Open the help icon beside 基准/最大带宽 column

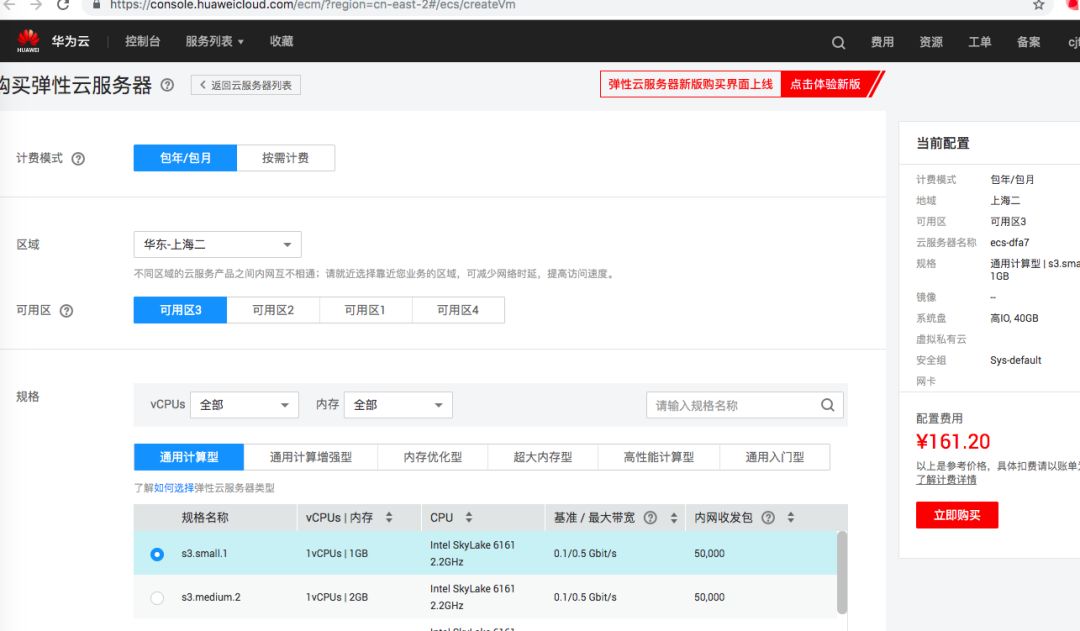click(x=650, y=517)
